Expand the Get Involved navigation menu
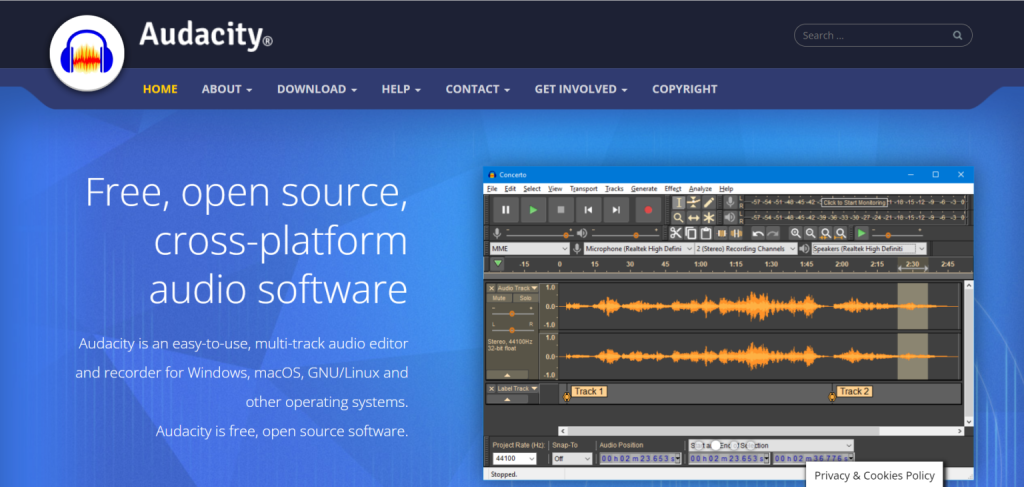This screenshot has width=1024, height=487. (581, 89)
